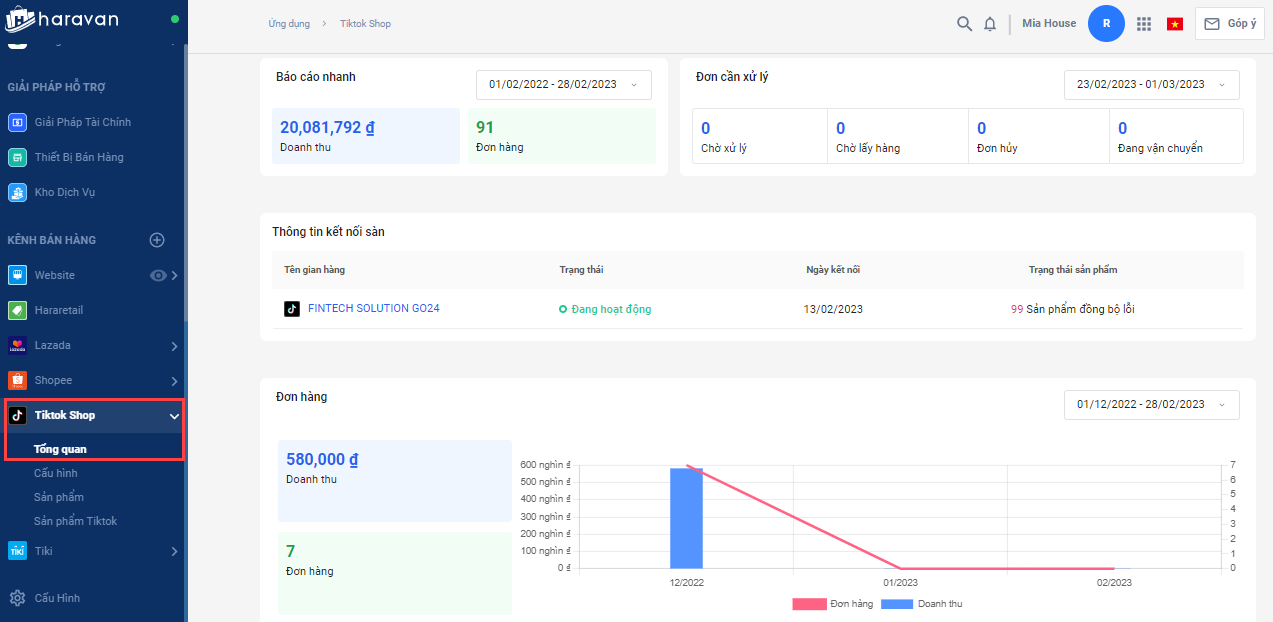
Task: Open the apps grid icon
Action: click(1144, 24)
